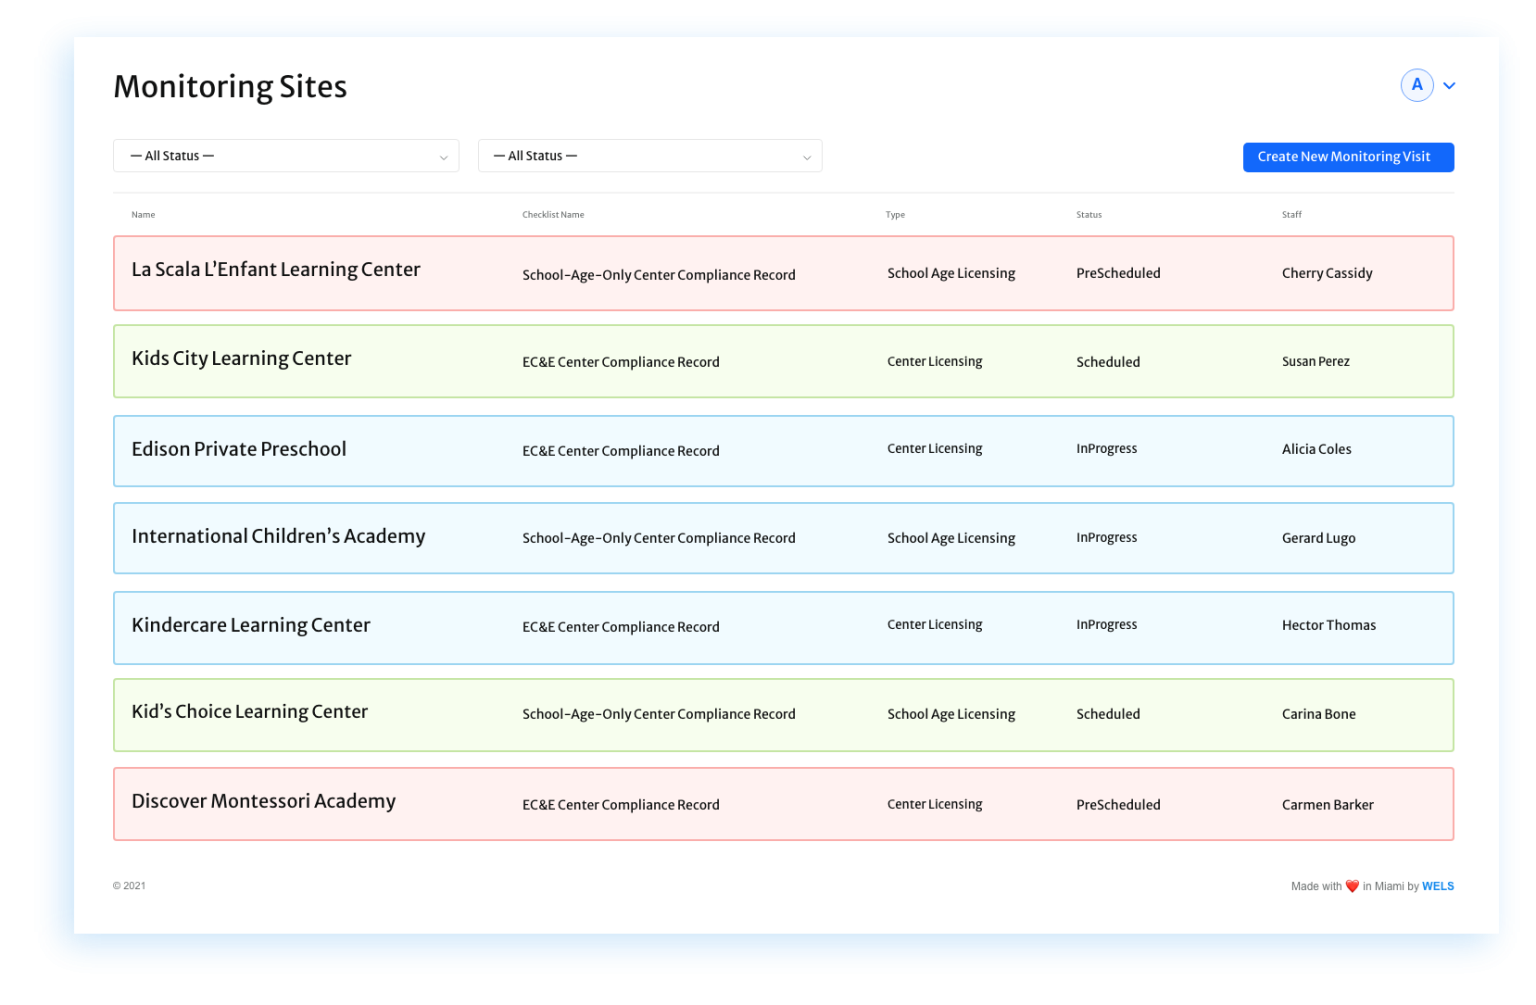Viewport: 1536px width, 1005px height.
Task: Click Create New Monitoring Visit button
Action: click(x=1347, y=157)
